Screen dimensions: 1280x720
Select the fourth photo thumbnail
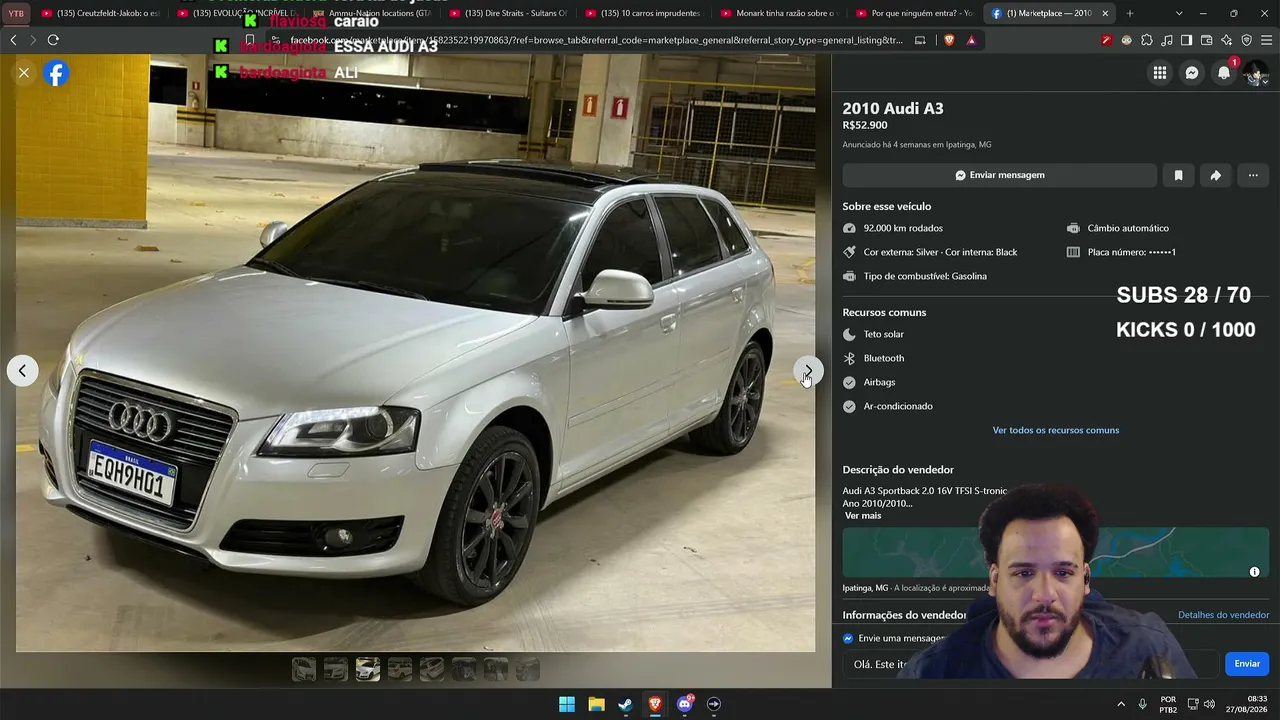[x=400, y=670]
